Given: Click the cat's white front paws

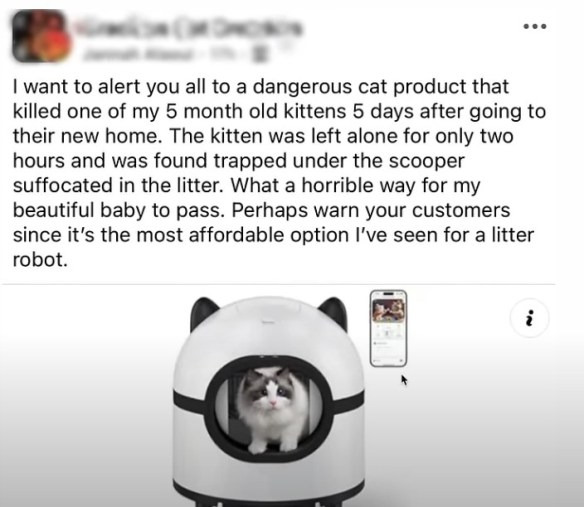Looking at the screenshot, I should pyautogui.click(x=273, y=444).
